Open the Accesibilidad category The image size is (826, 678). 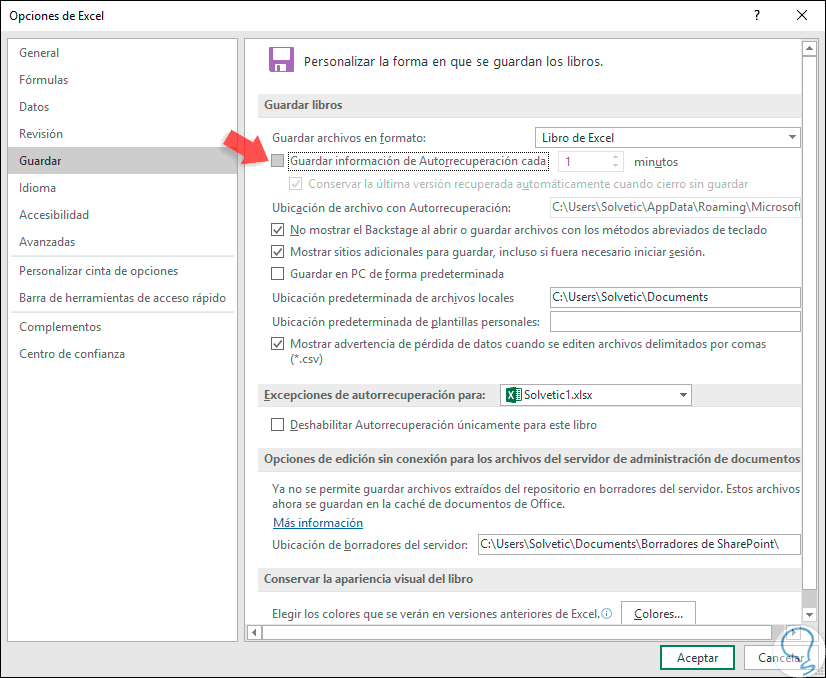click(x=122, y=214)
